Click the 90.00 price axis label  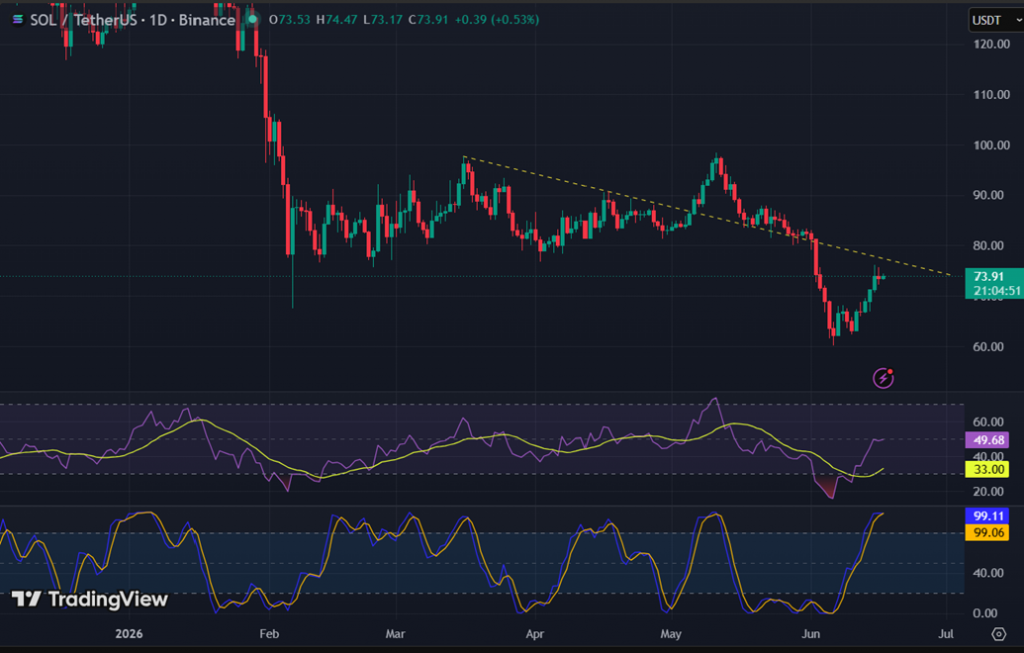click(x=988, y=195)
